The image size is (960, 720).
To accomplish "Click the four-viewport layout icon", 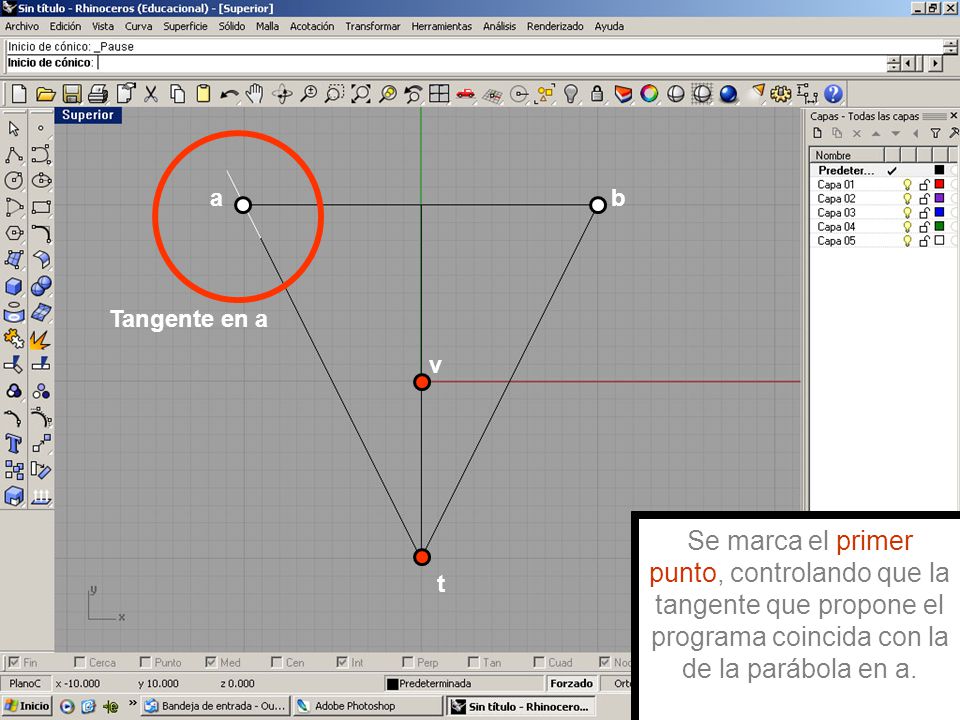I will coord(439,94).
